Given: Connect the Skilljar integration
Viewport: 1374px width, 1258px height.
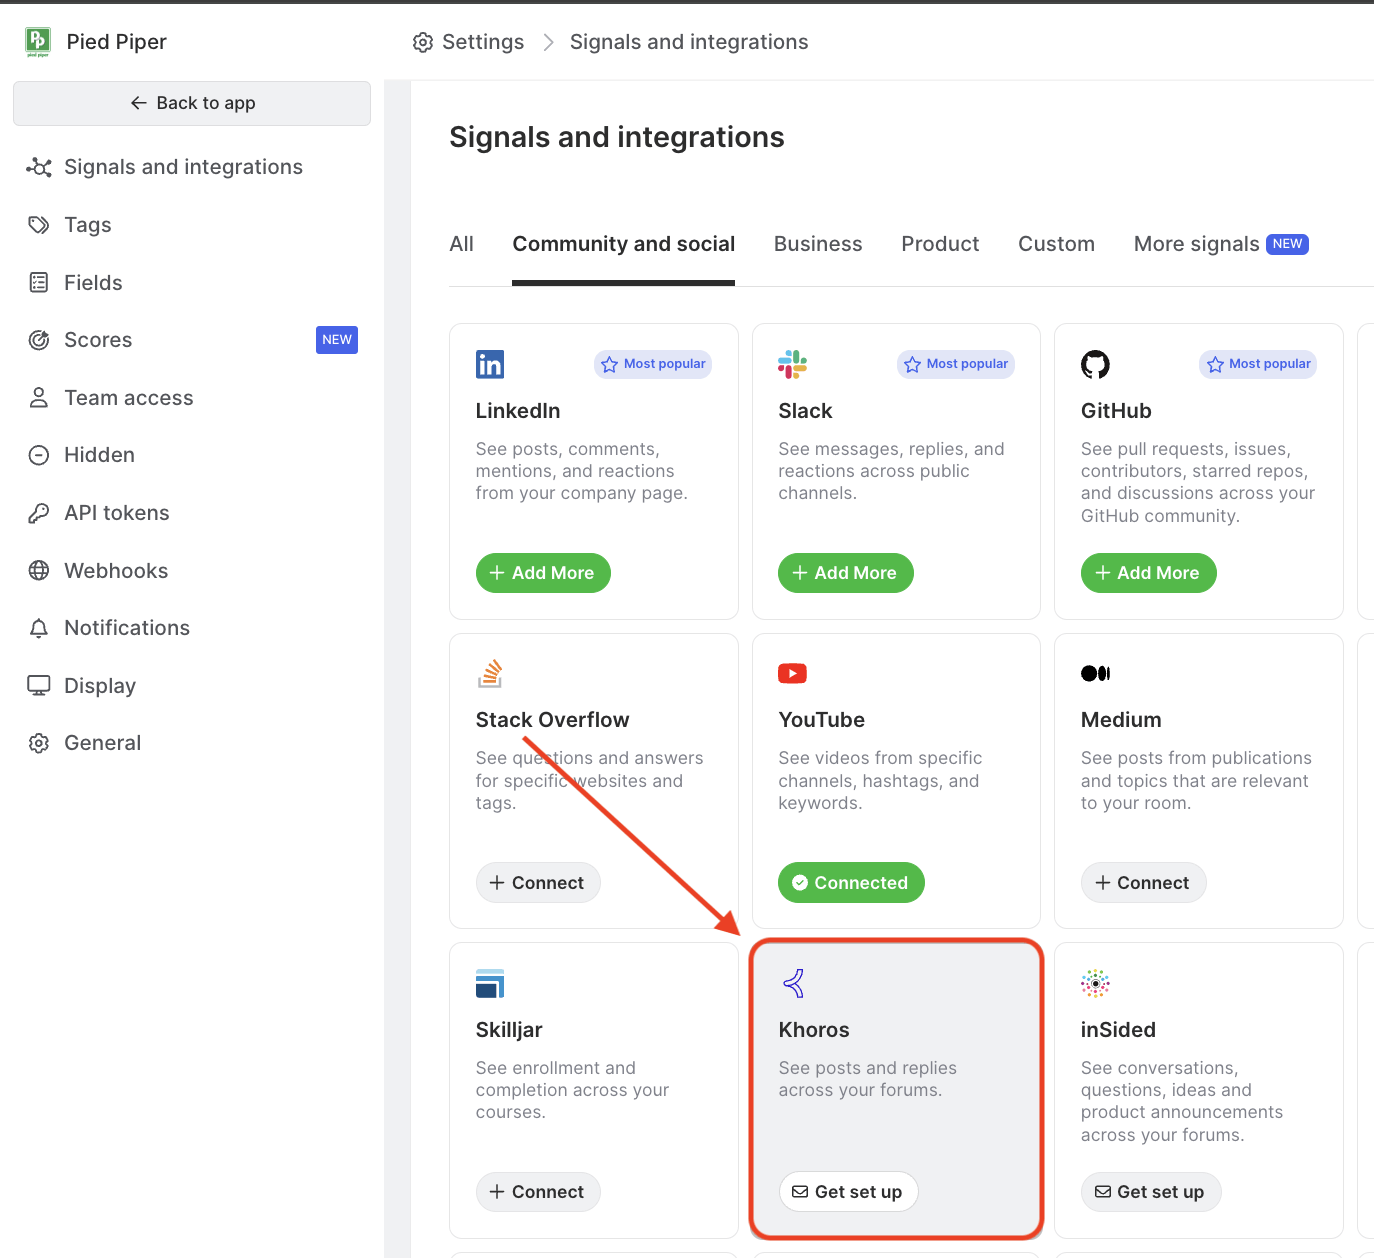Looking at the screenshot, I should pos(538,1192).
